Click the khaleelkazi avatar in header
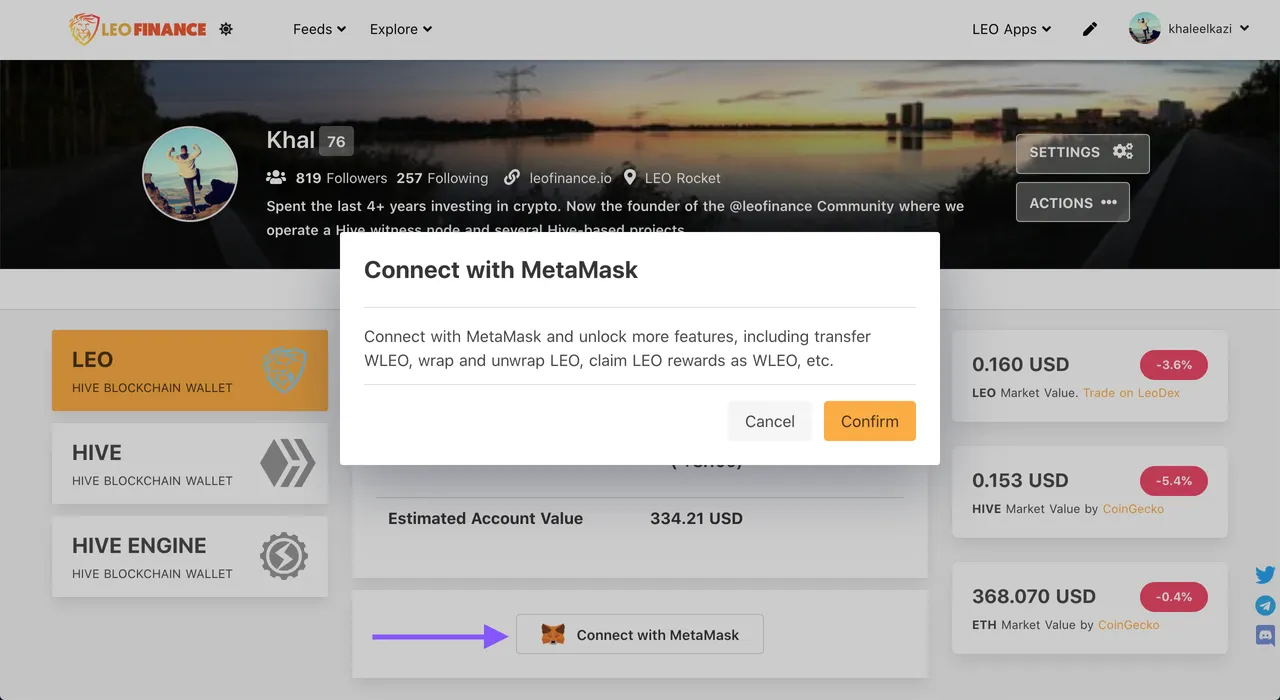The image size is (1280, 700). click(x=1144, y=28)
